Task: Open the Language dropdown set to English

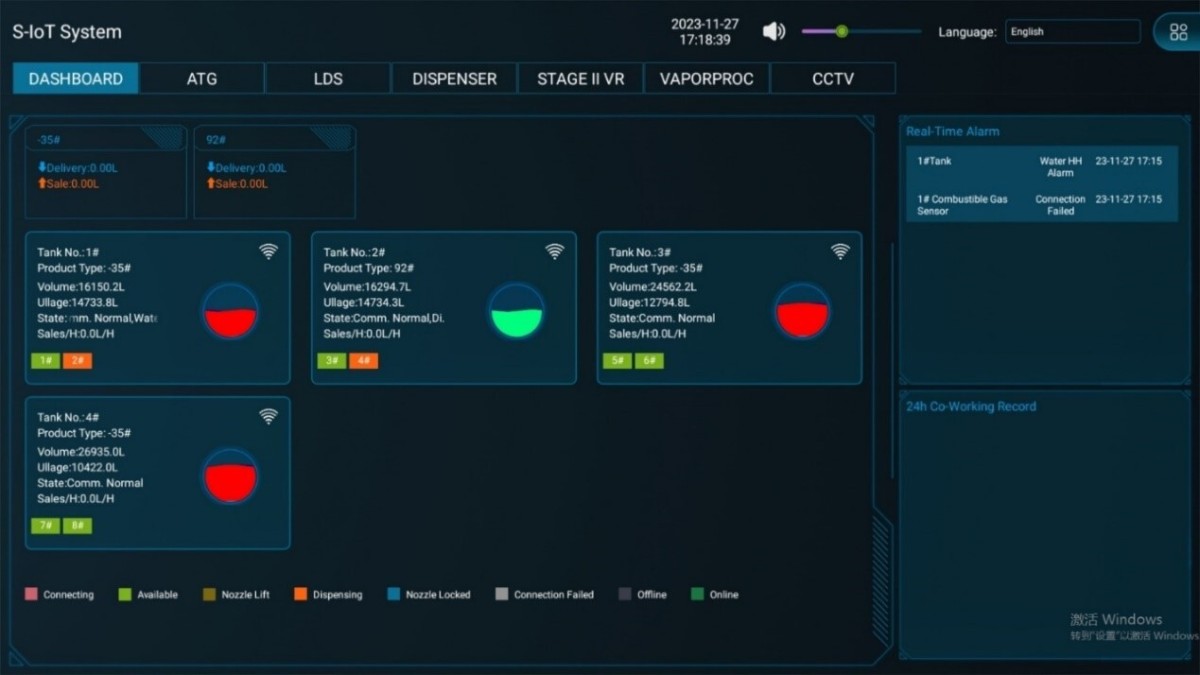Action: point(1072,32)
